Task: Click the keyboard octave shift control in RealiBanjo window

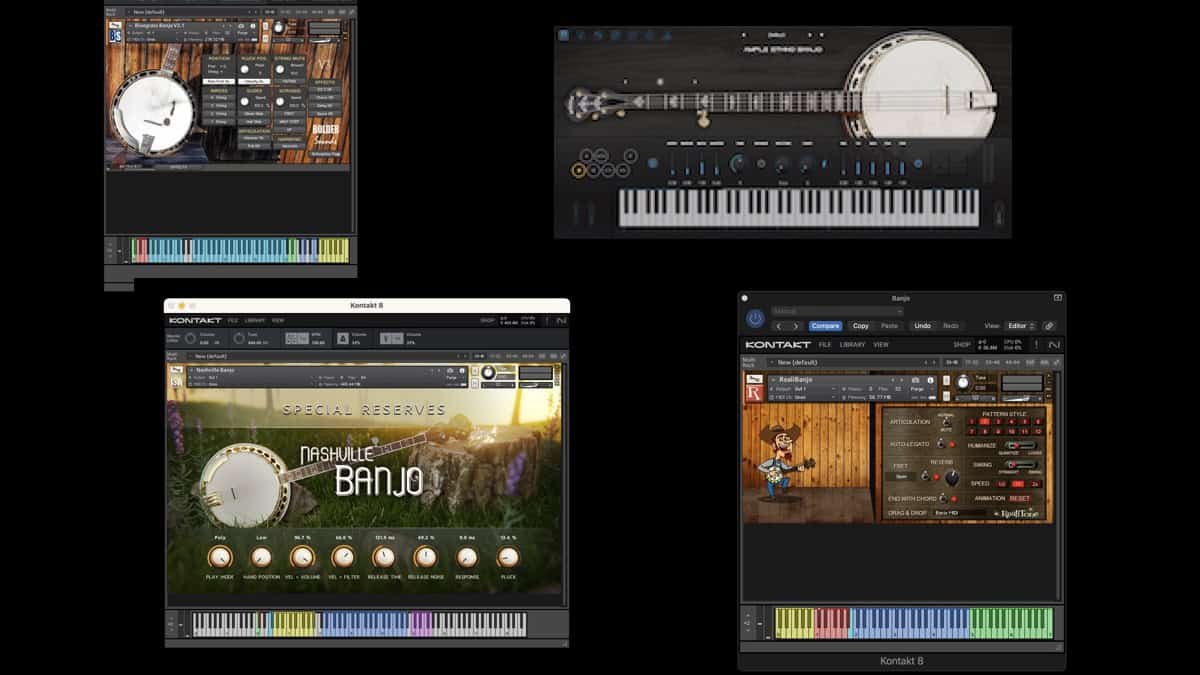Action: pyautogui.click(x=749, y=622)
